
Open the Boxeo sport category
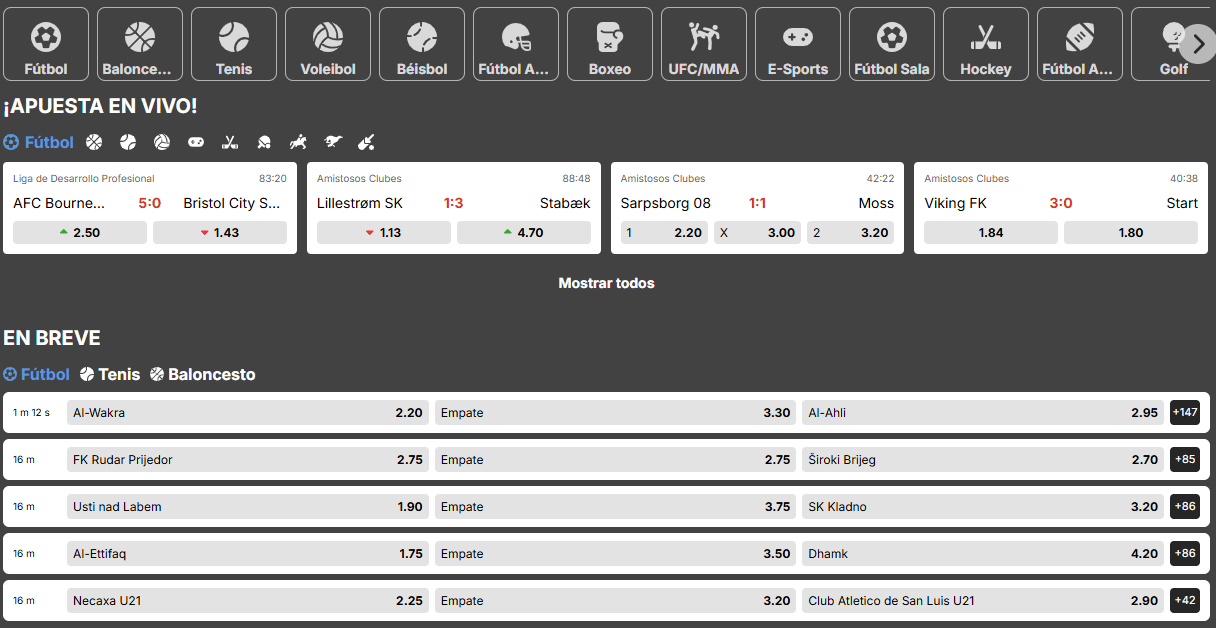tap(610, 44)
